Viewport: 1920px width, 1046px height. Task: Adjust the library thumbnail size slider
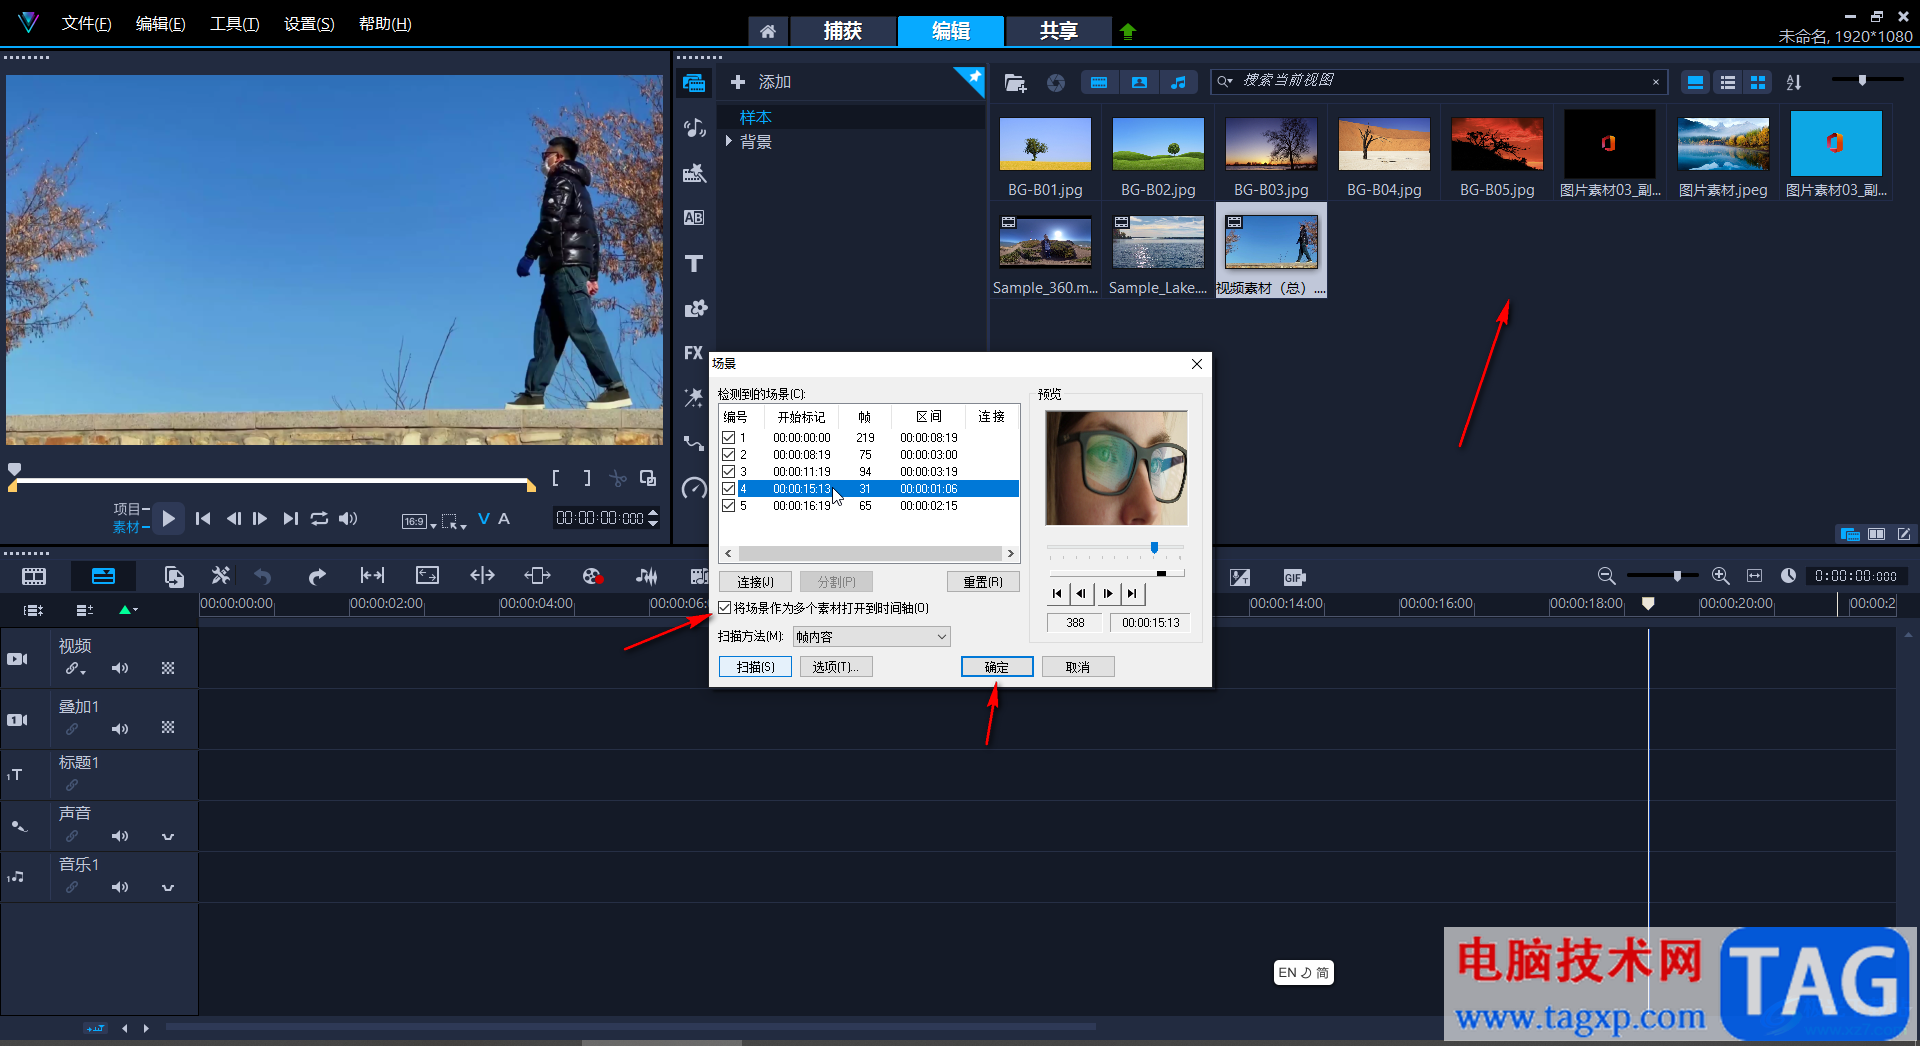click(1862, 80)
